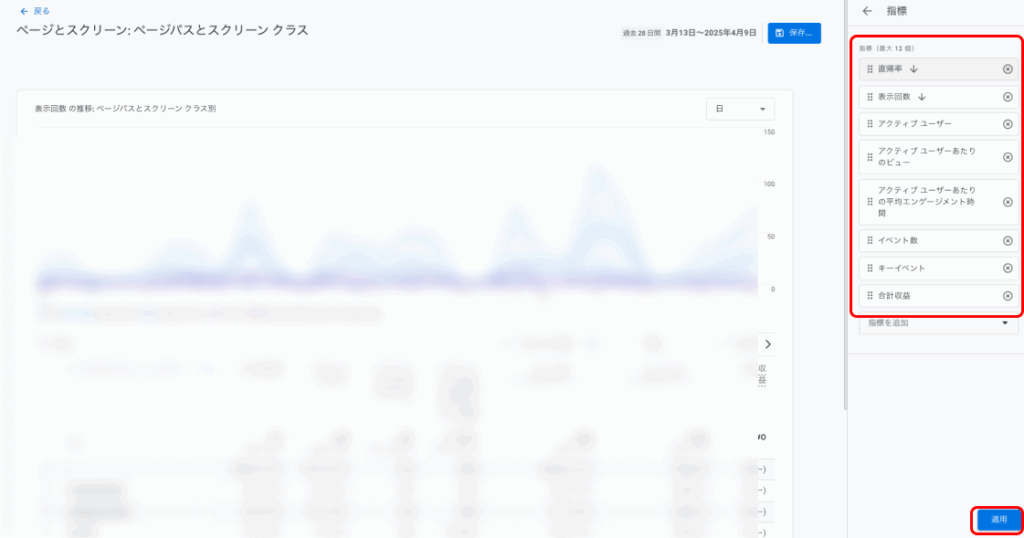Click the chart heading 表示回数 の推移
The image size is (1024, 538).
tap(125, 109)
